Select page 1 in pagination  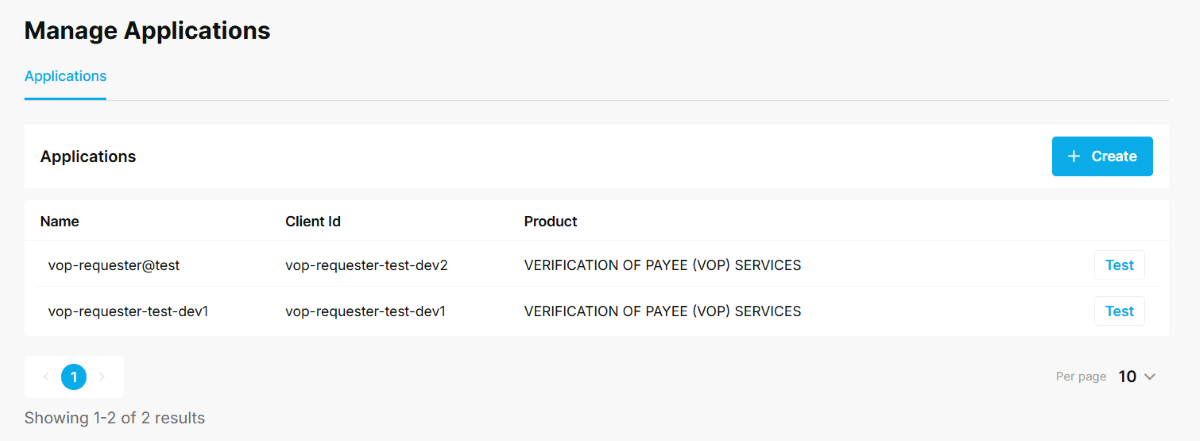point(74,377)
